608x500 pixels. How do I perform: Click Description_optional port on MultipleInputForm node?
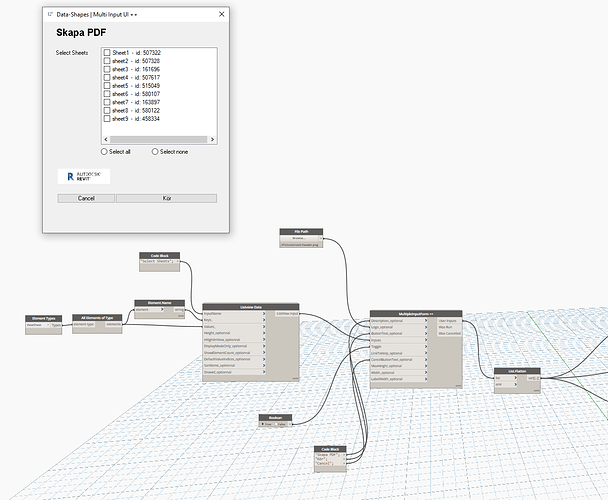(399, 321)
